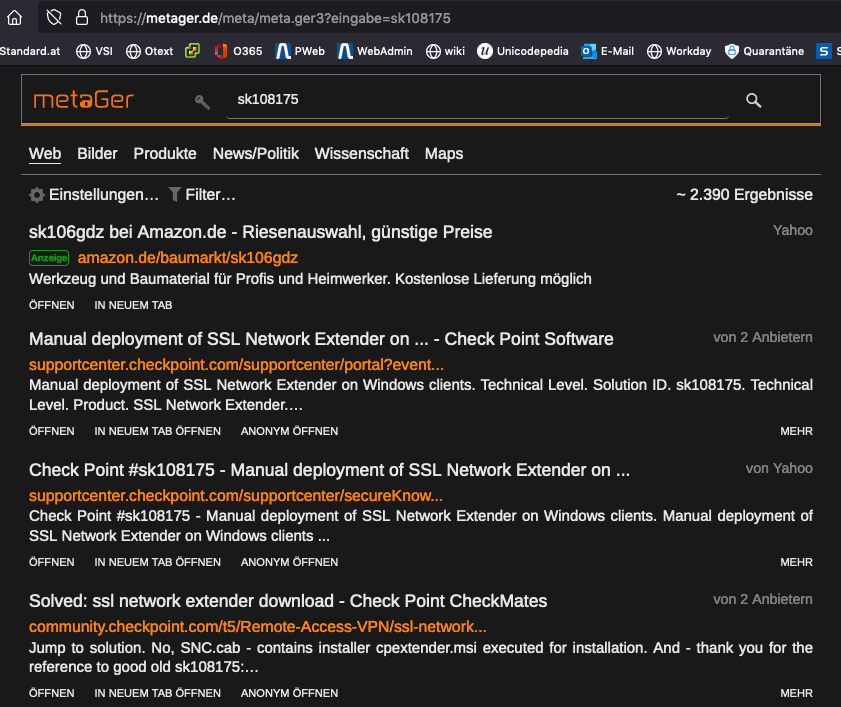Click ÖFFNEN for the CheckMates result
The width and height of the screenshot is (841, 707).
pos(51,693)
